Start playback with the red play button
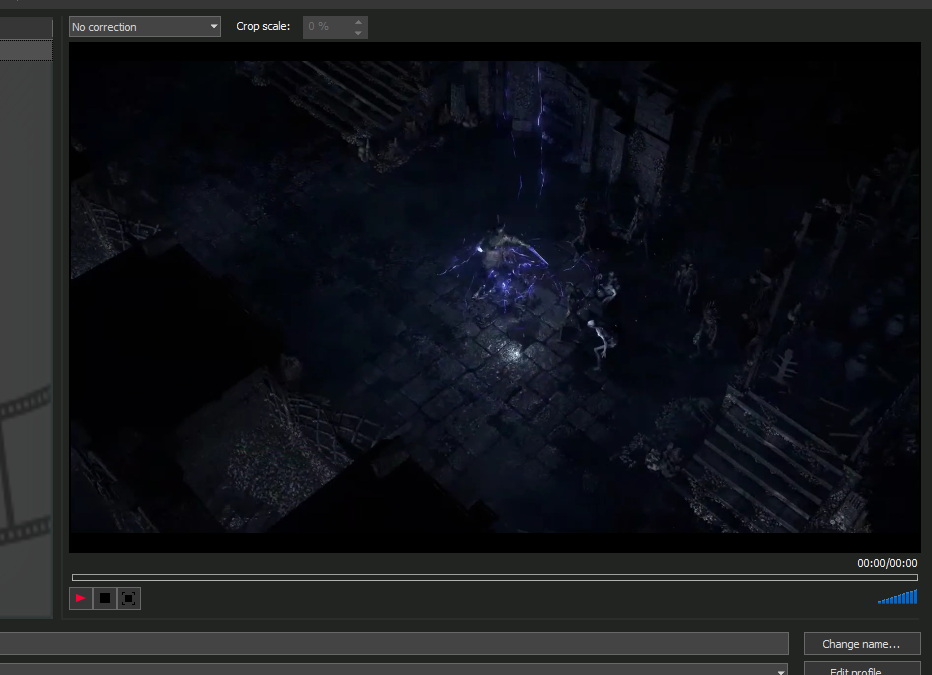 [81, 598]
